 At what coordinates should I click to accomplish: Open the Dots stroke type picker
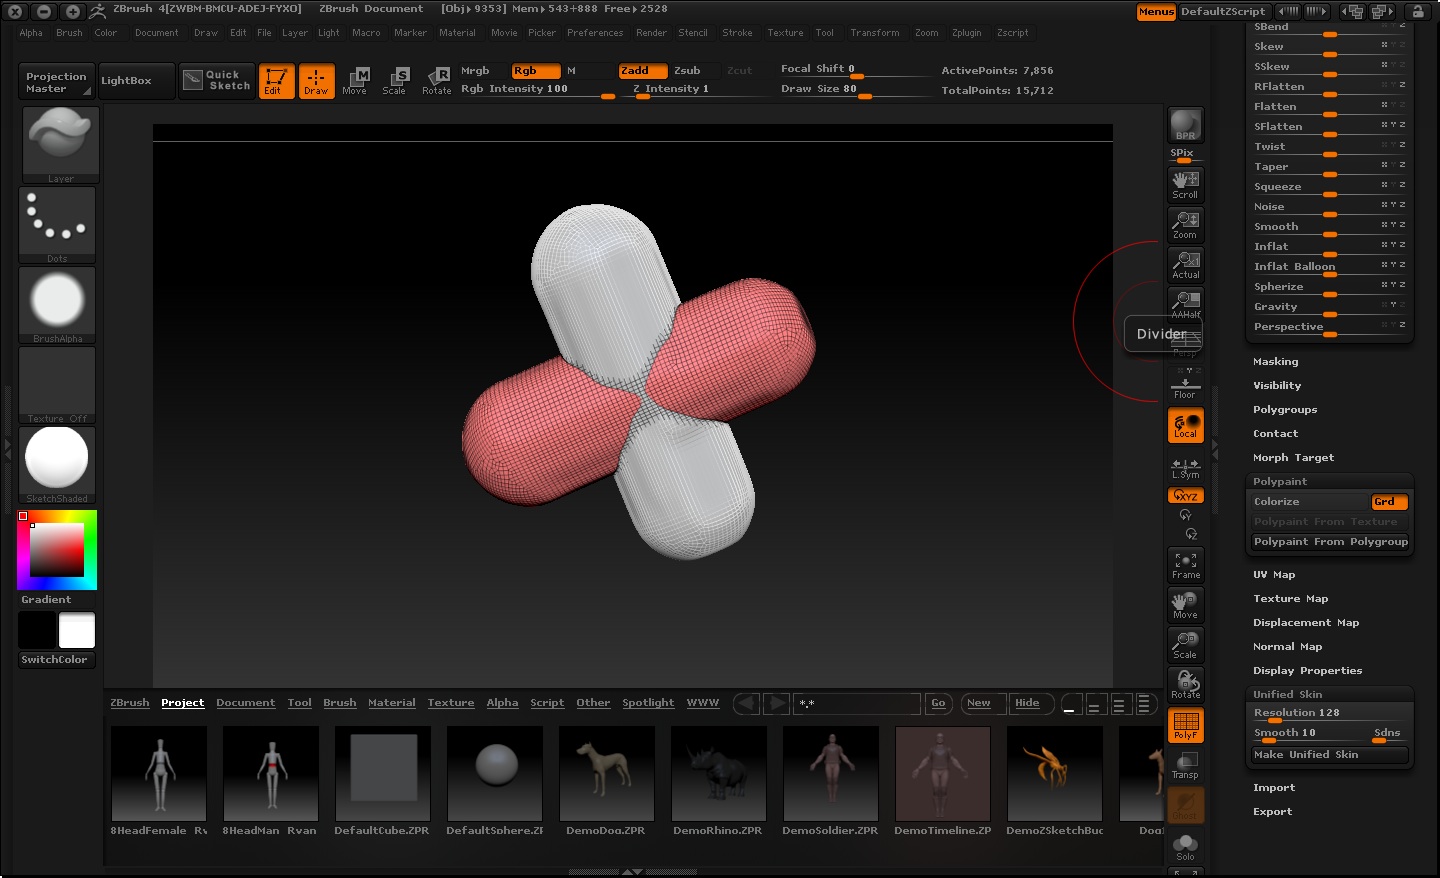coord(58,224)
